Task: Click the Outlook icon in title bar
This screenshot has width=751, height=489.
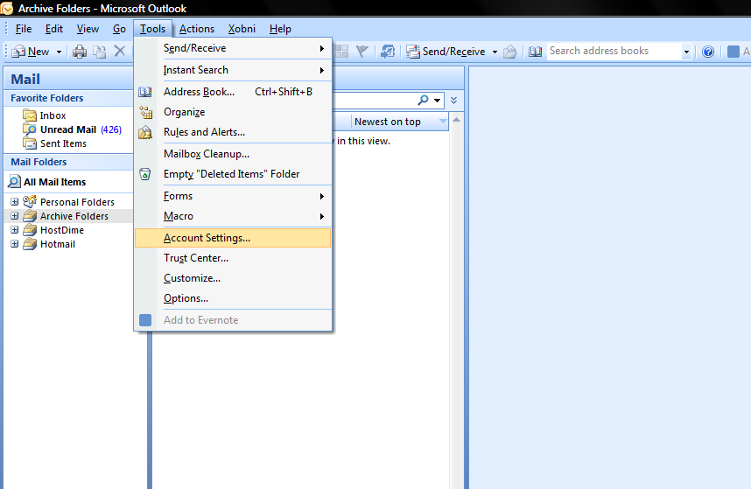Action: [x=7, y=8]
